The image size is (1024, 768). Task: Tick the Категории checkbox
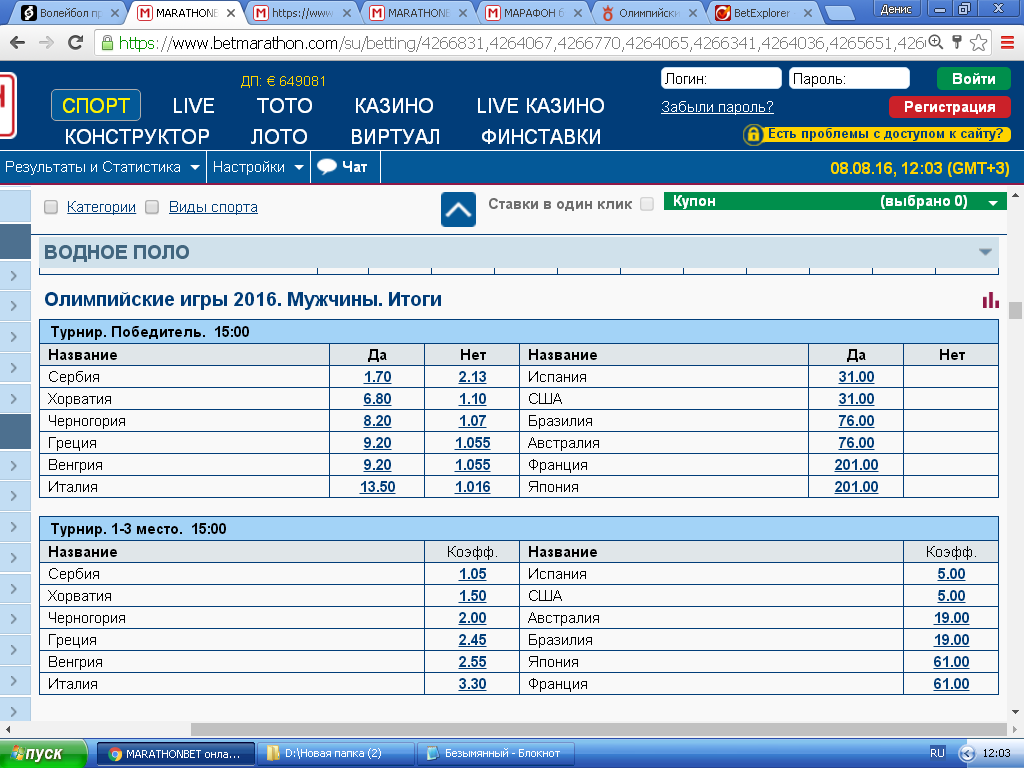51,208
